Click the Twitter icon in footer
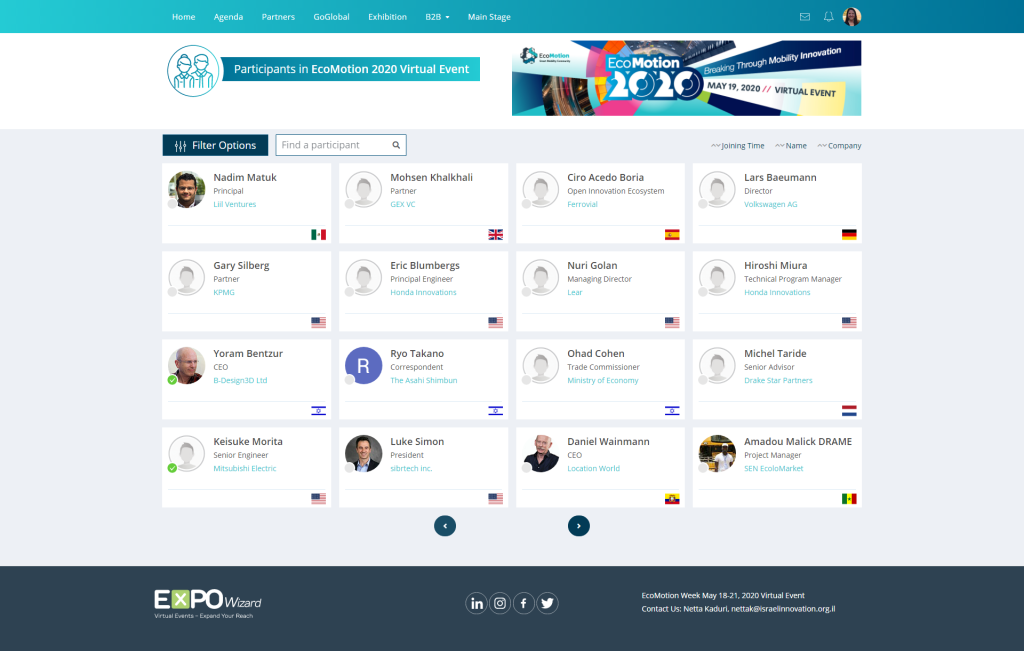 (x=547, y=603)
